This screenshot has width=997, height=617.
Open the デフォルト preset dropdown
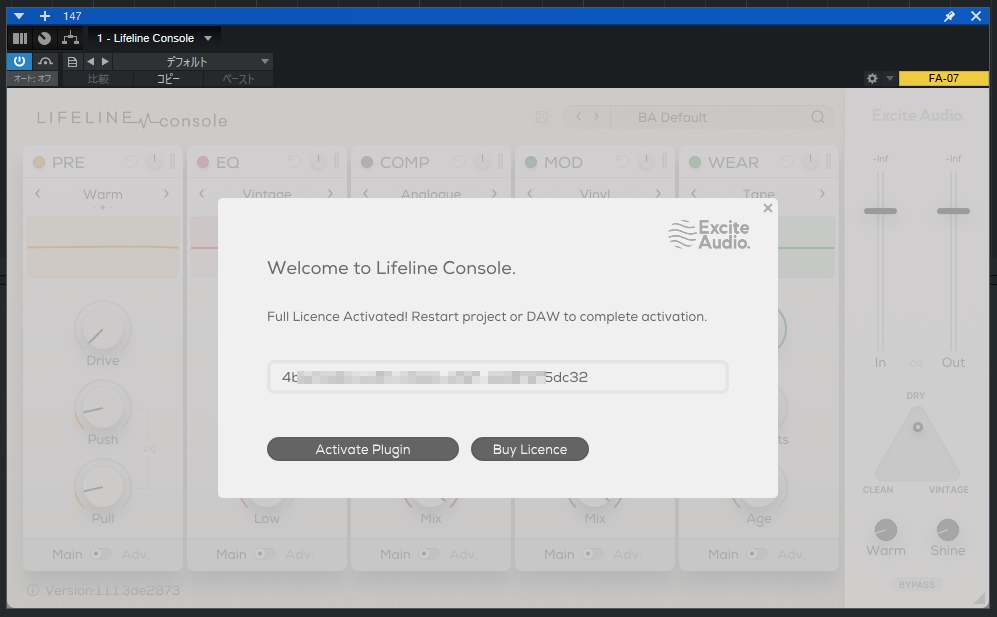pyautogui.click(x=193, y=62)
